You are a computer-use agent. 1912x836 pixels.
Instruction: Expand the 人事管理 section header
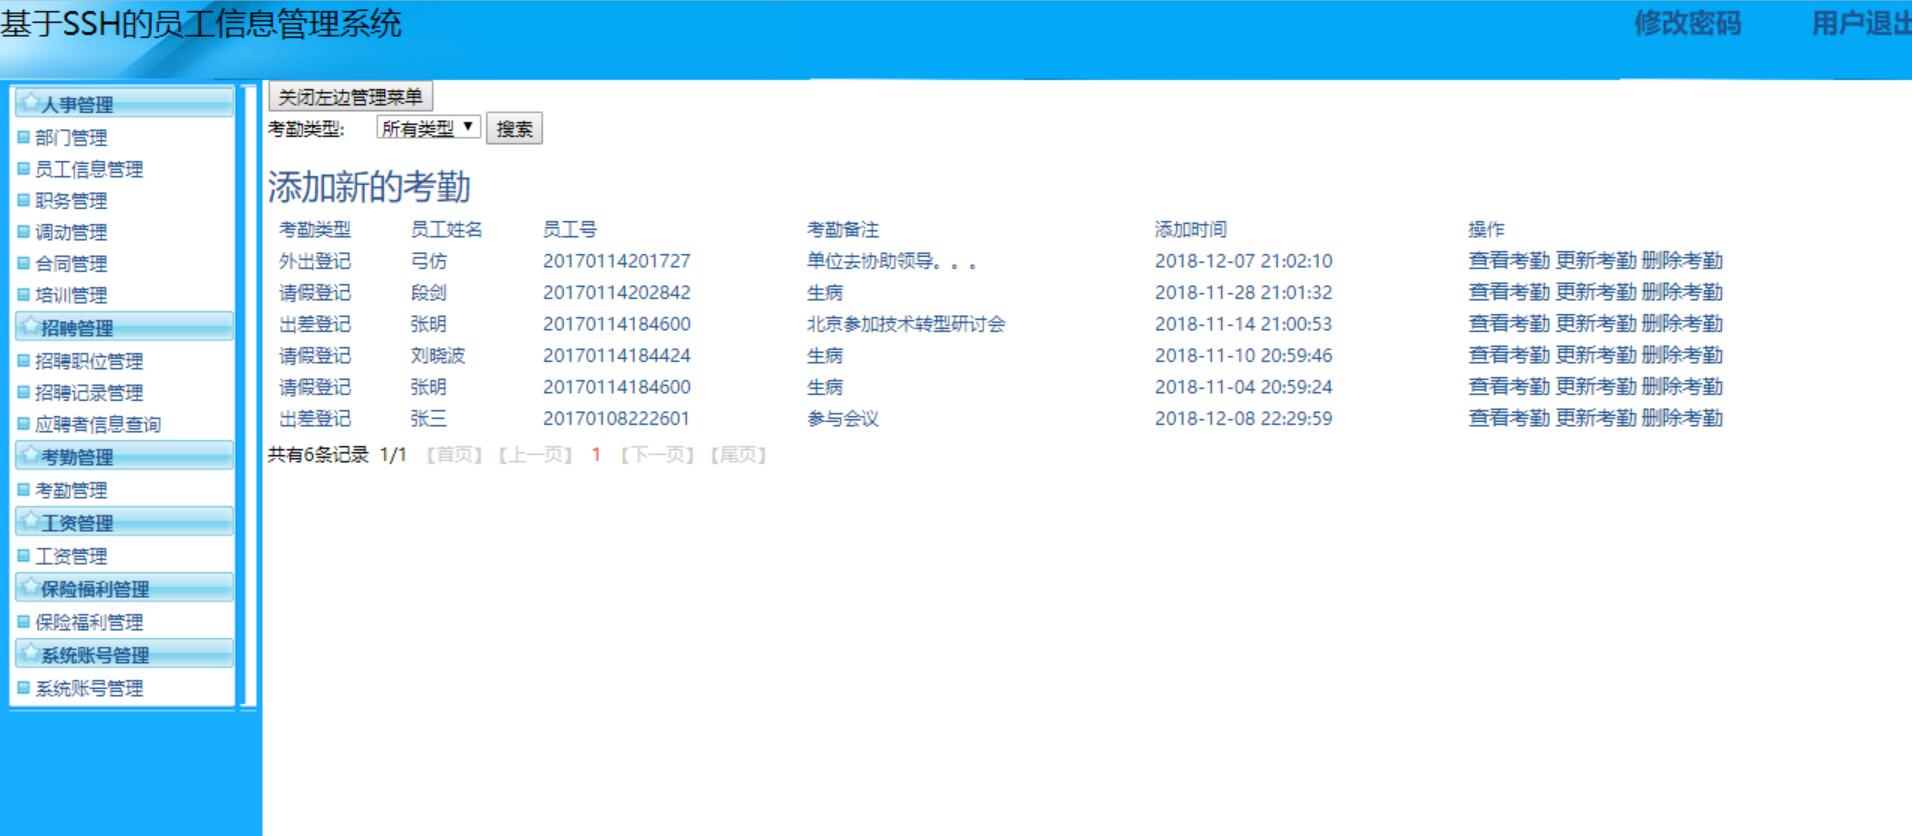point(124,103)
